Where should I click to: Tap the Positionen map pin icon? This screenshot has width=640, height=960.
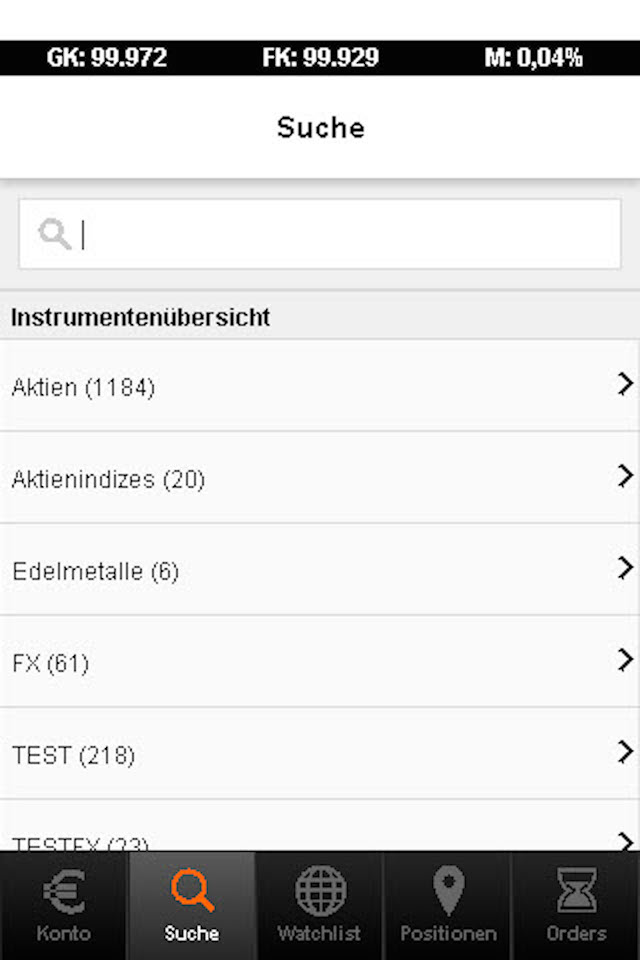[x=448, y=890]
